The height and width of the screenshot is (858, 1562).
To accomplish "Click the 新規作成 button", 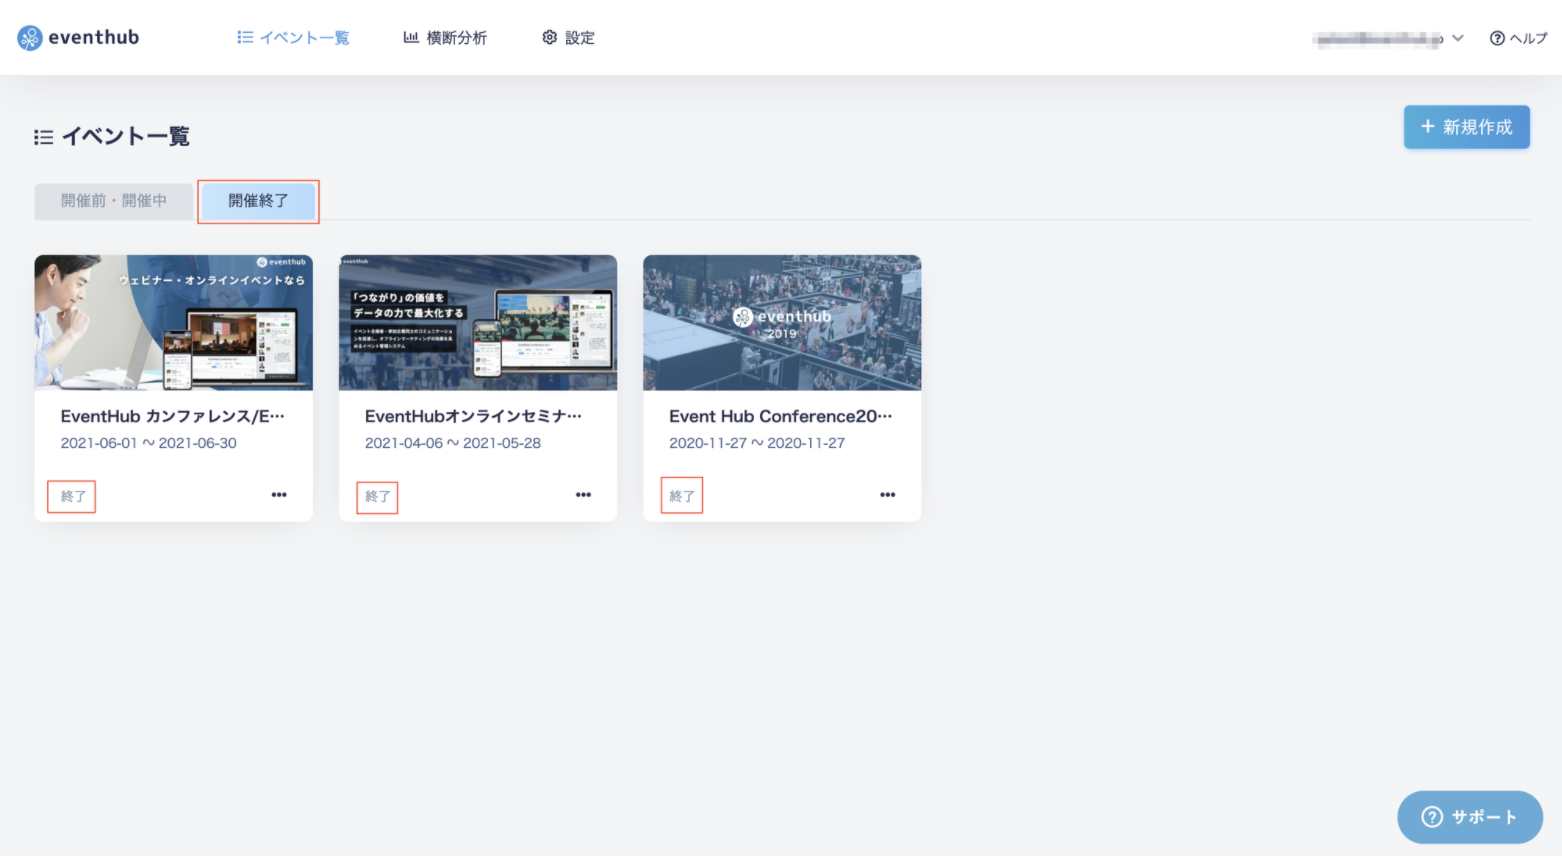I will pos(1466,127).
